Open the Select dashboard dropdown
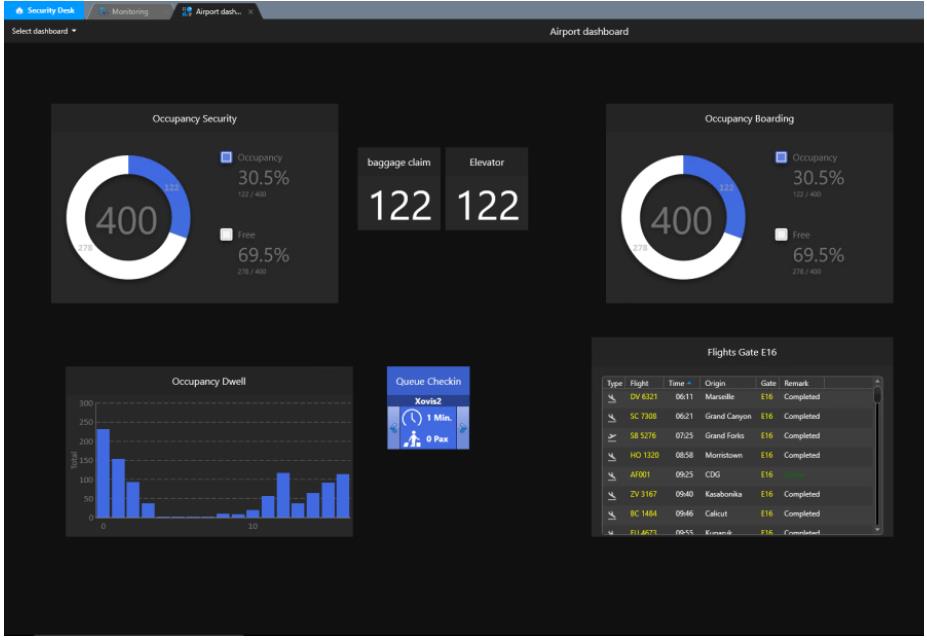Image resolution: width=927 pixels, height=643 pixels. (44, 31)
